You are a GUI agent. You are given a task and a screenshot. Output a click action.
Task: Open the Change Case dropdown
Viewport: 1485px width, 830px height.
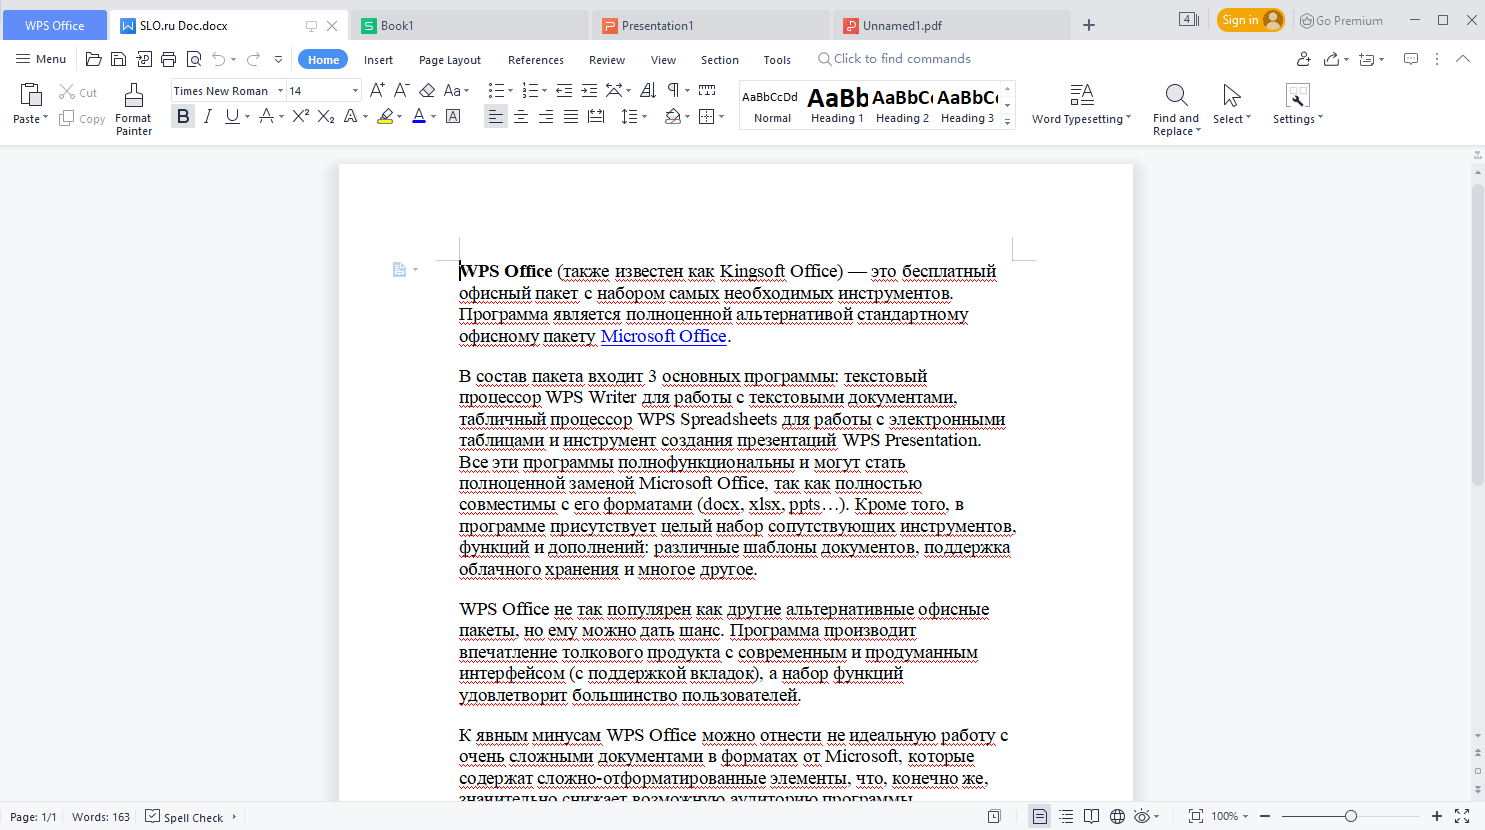click(456, 90)
